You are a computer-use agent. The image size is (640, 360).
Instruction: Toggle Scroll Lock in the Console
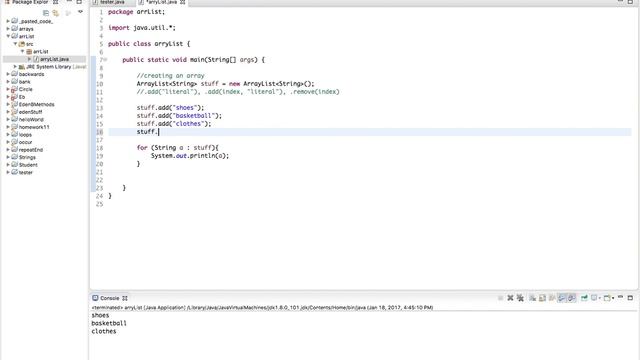coord(542,298)
